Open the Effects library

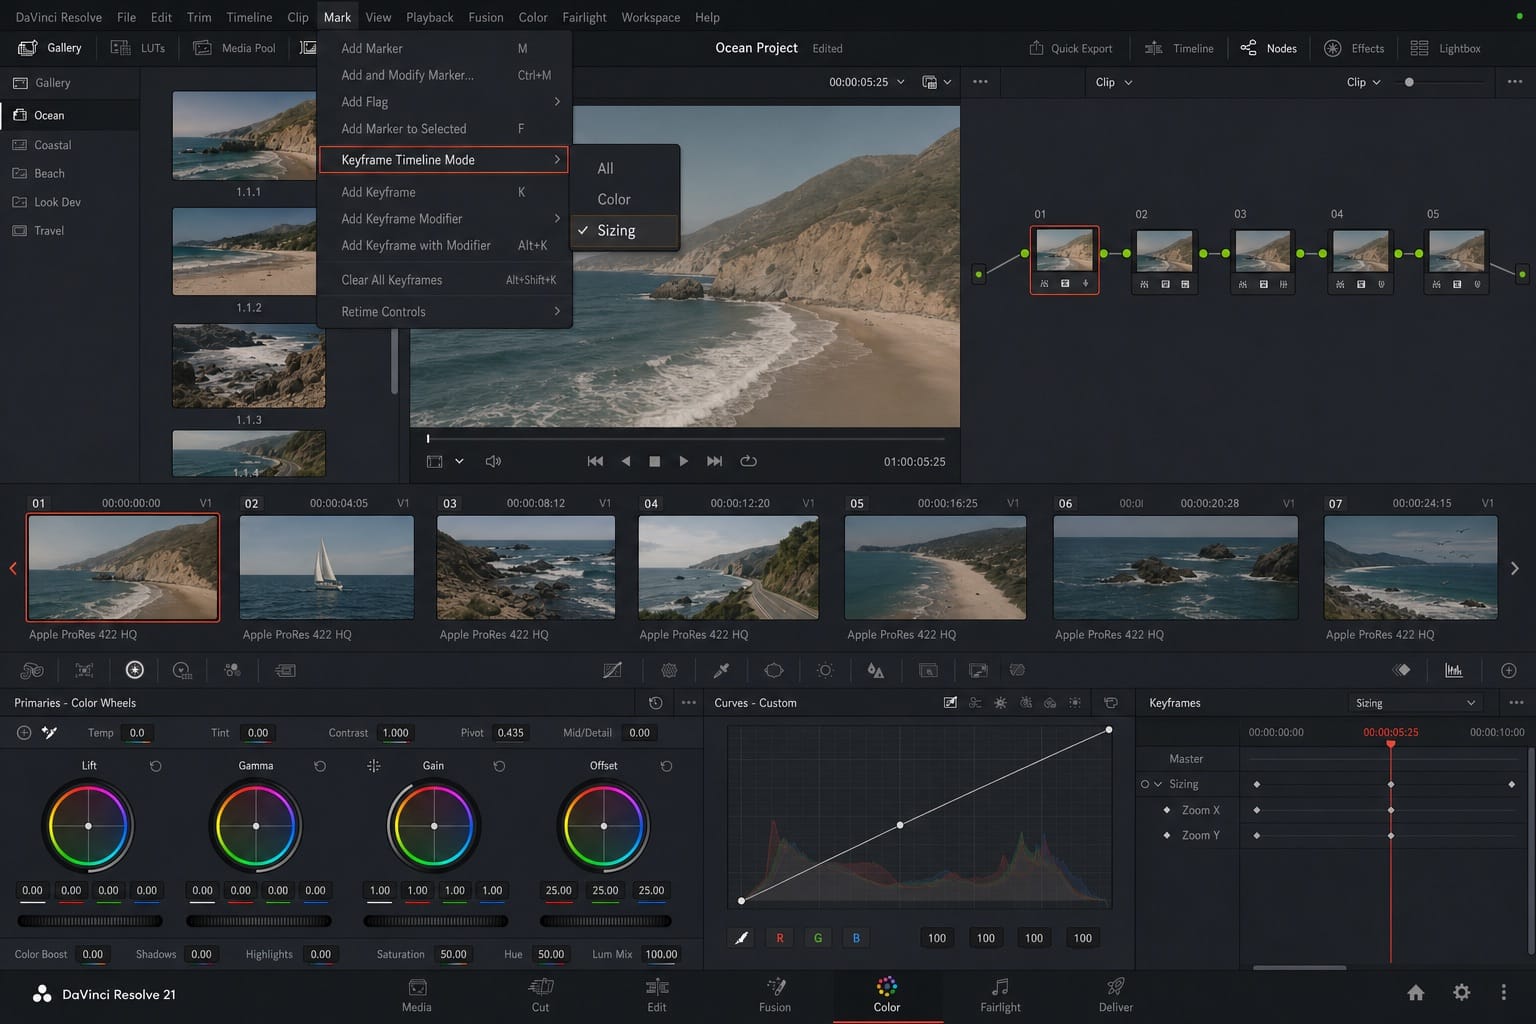point(1355,48)
